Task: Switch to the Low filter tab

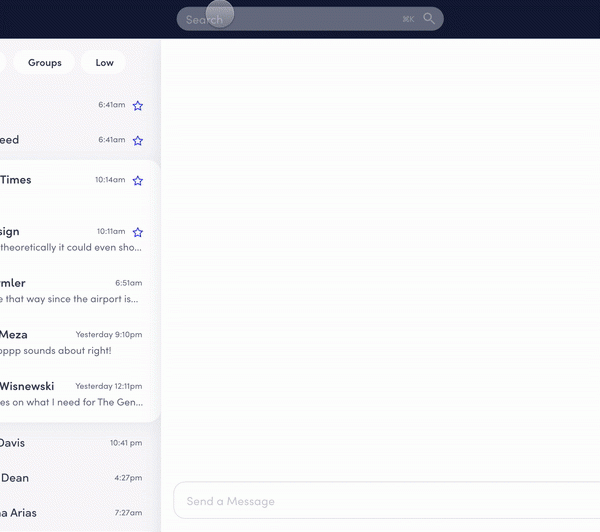Action: [x=104, y=63]
